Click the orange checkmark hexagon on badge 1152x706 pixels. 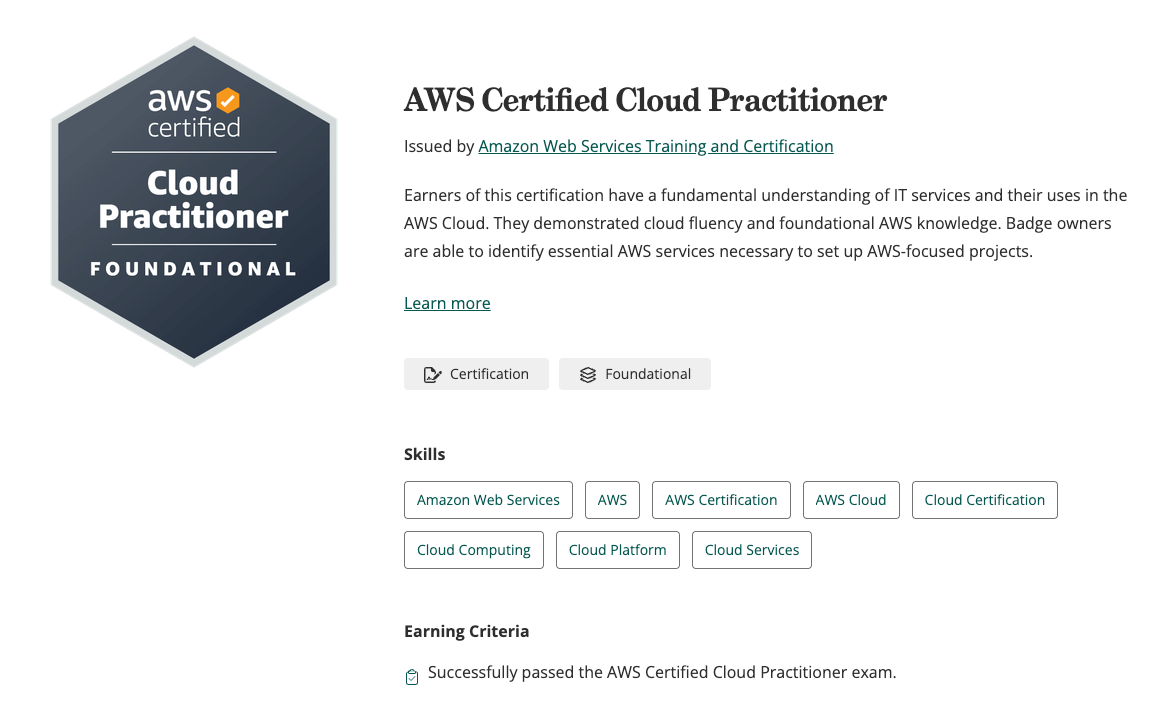(228, 101)
